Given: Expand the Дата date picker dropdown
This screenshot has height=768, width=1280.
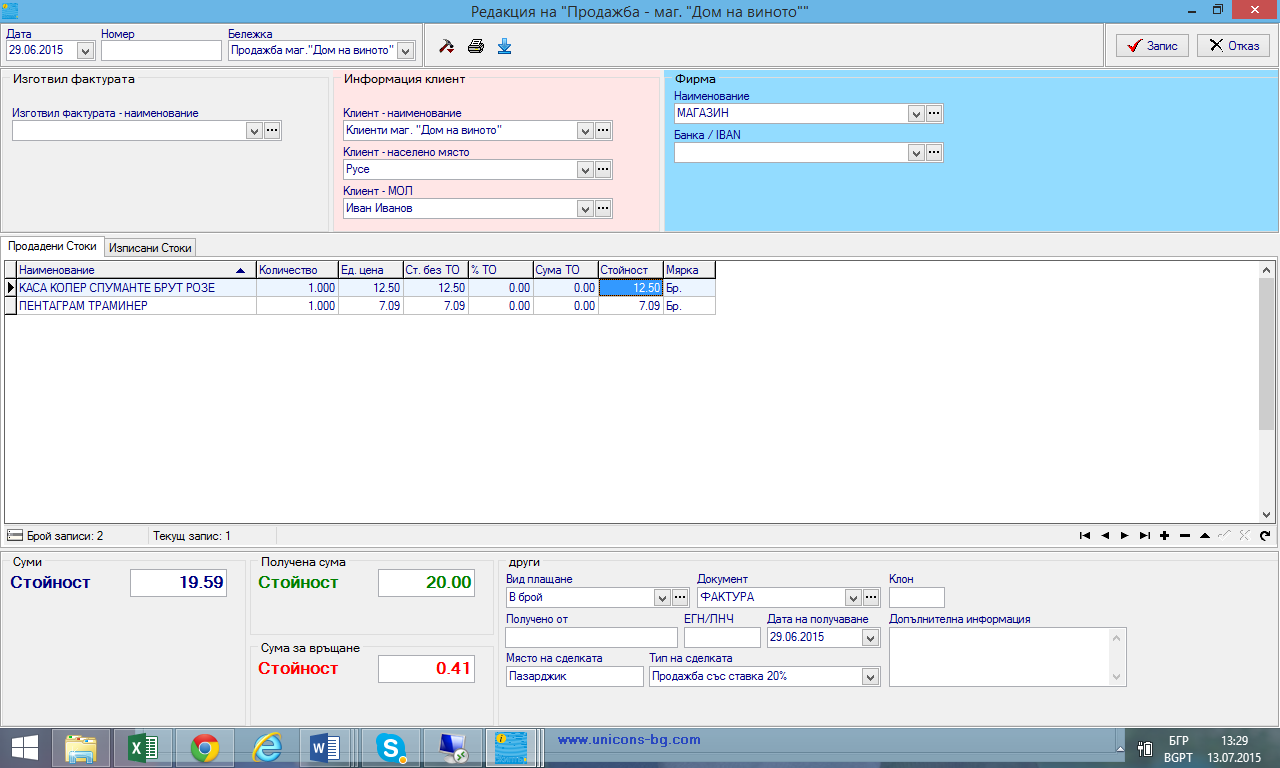Looking at the screenshot, I should pos(85,50).
